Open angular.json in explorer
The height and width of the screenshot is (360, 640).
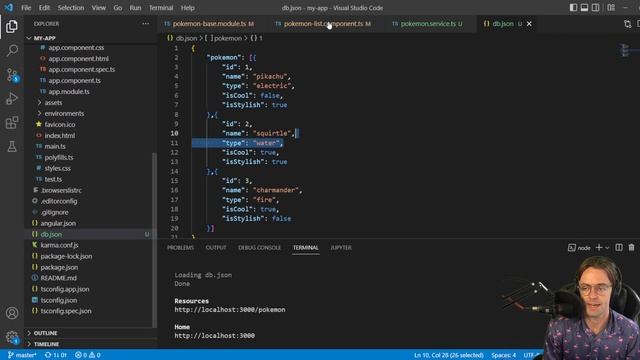58,223
